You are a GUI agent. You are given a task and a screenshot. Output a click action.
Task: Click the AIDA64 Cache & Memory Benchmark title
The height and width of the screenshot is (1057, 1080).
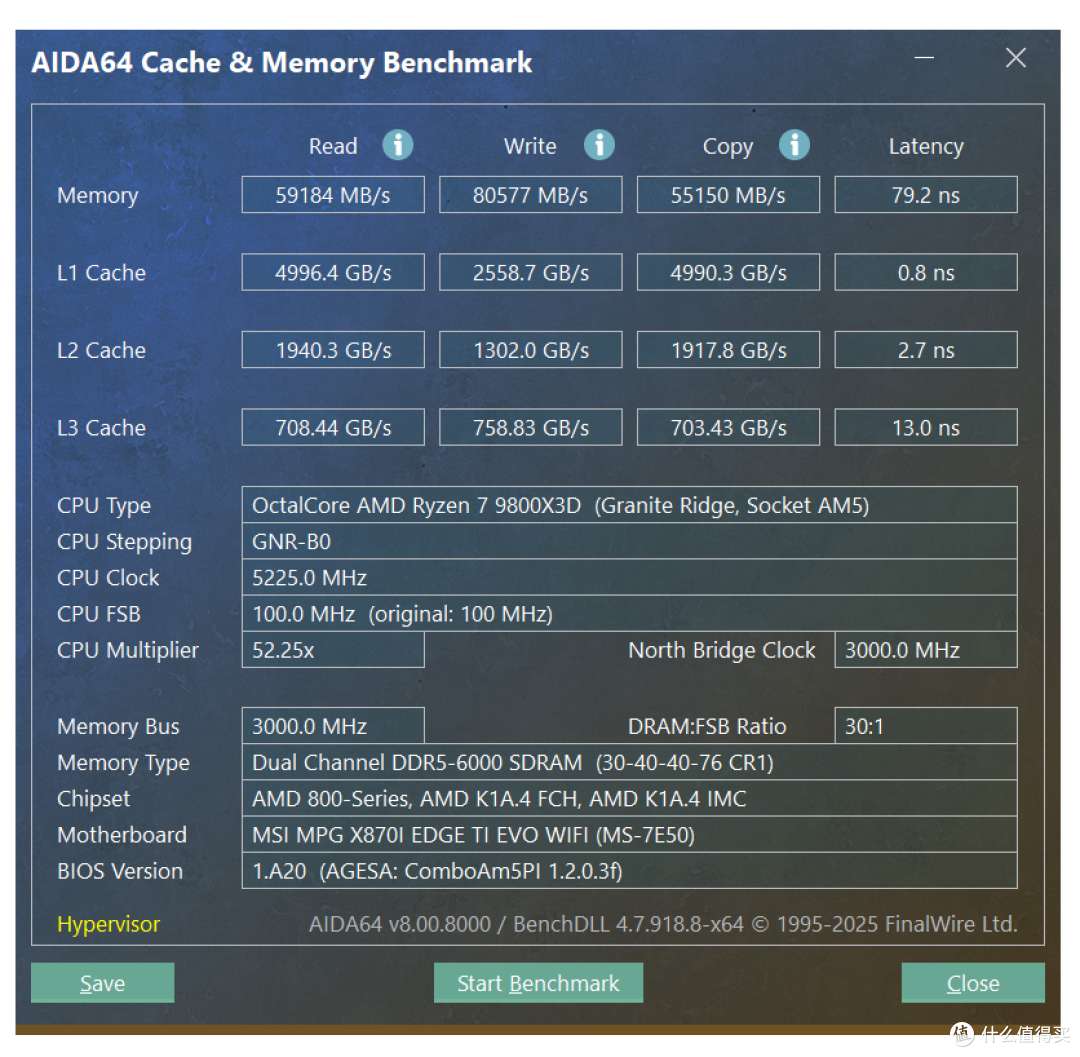click(x=282, y=63)
